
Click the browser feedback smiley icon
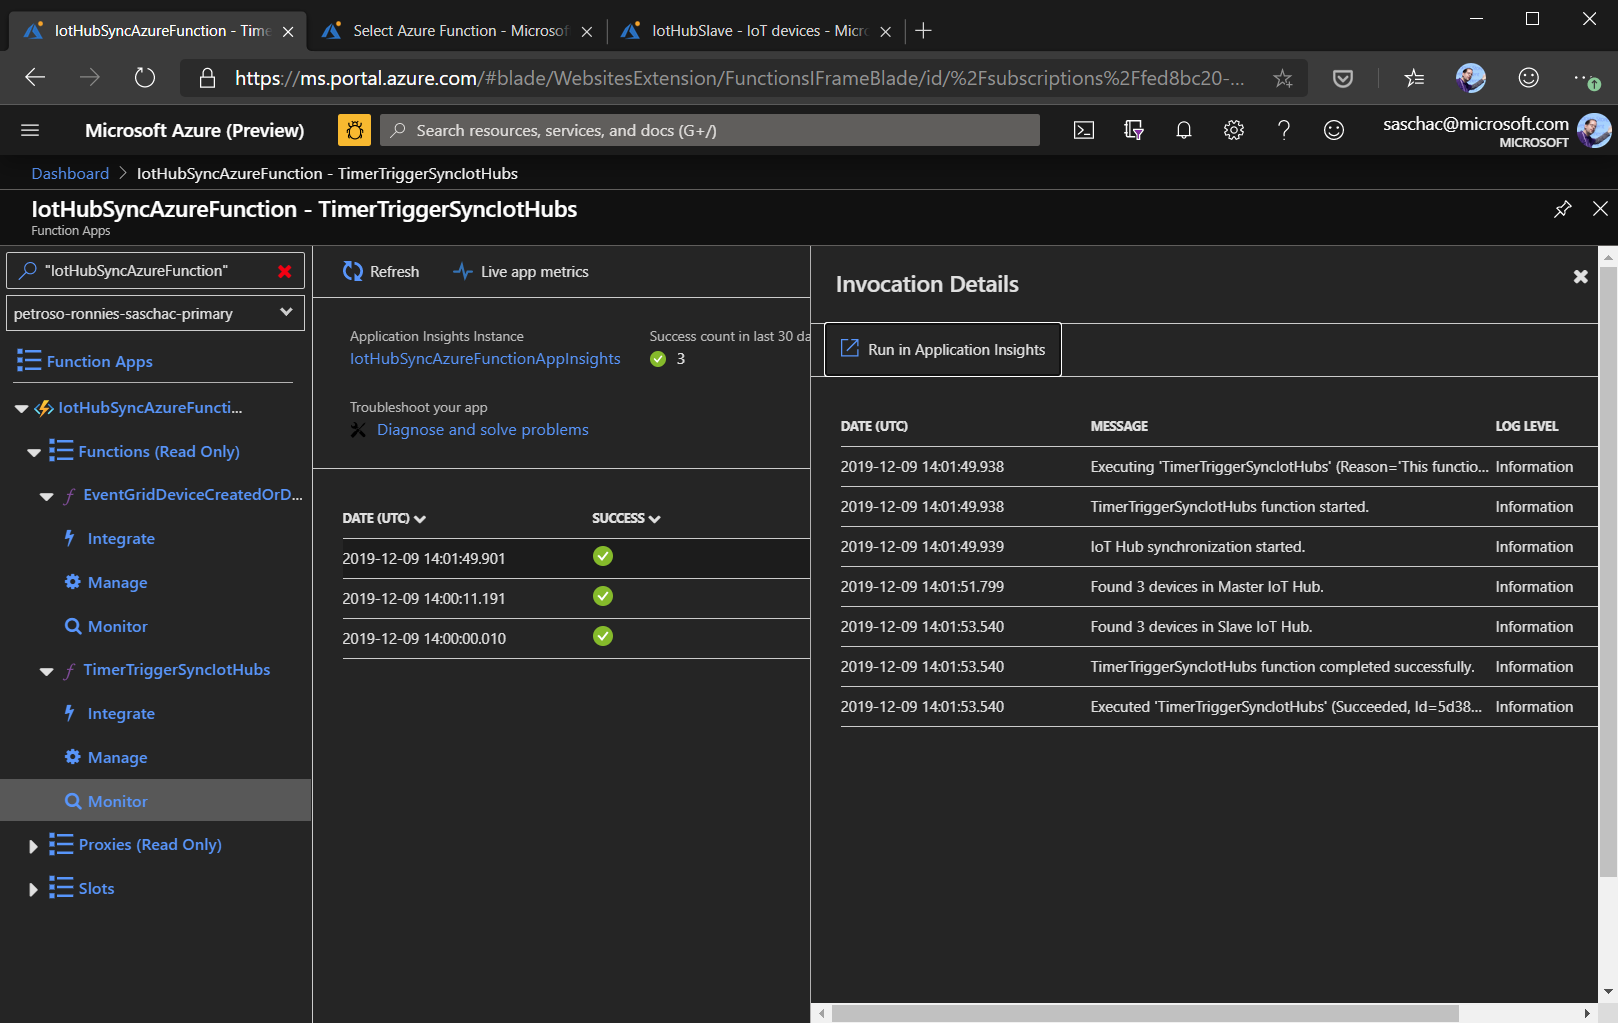point(1528,78)
